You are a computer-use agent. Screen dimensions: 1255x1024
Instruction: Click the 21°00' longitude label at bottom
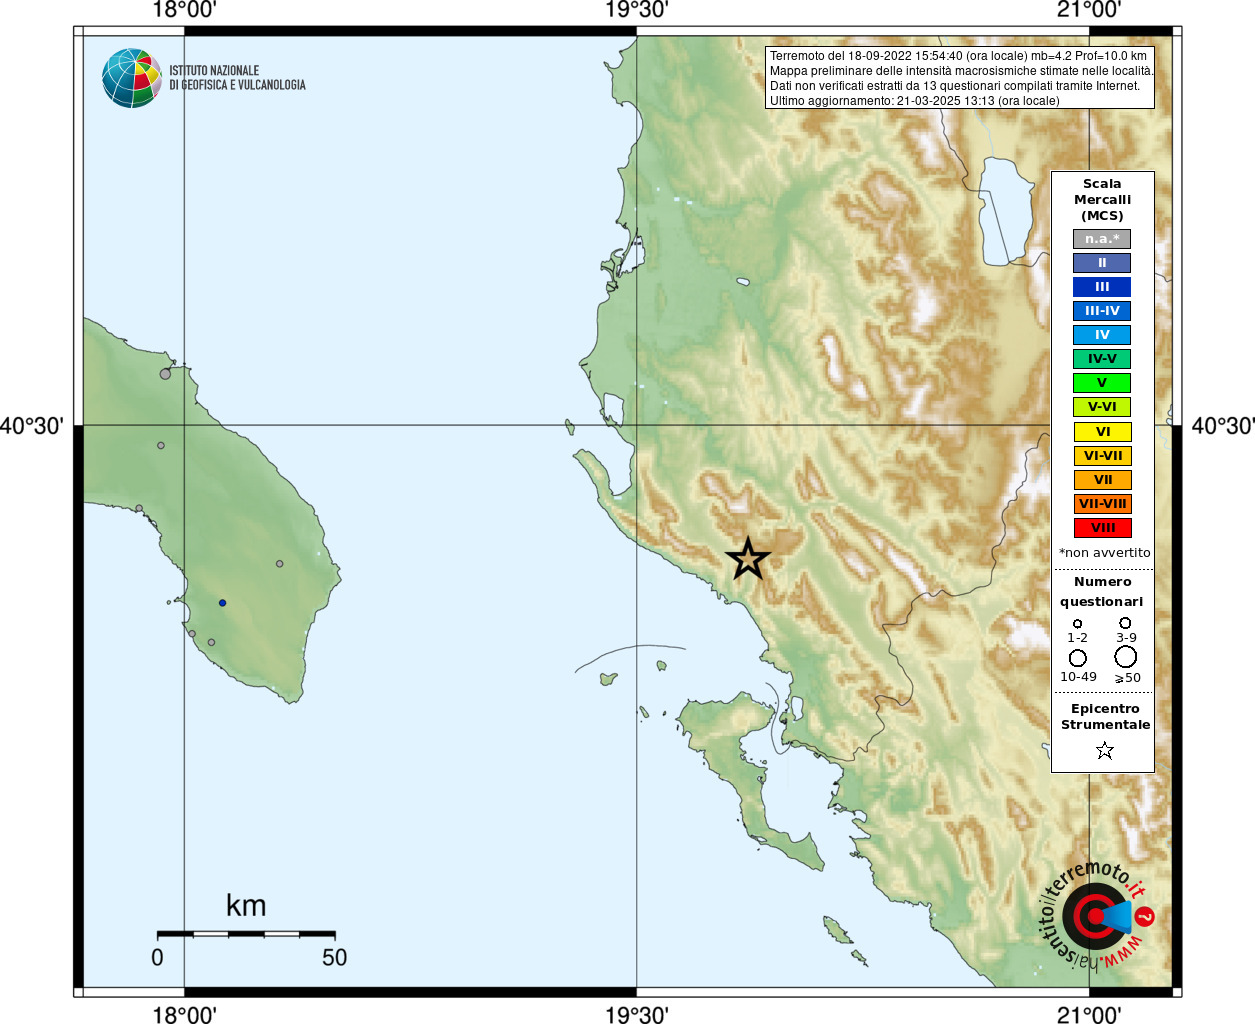click(x=1089, y=1015)
